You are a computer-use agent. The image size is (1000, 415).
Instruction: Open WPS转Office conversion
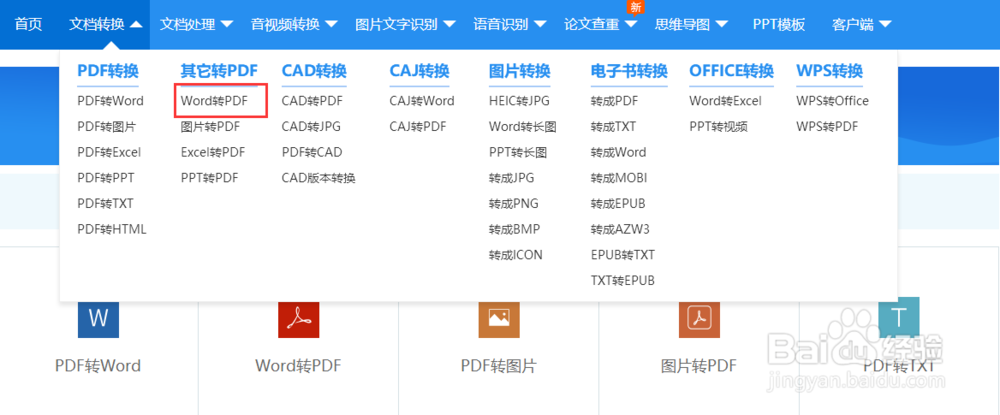tap(832, 101)
